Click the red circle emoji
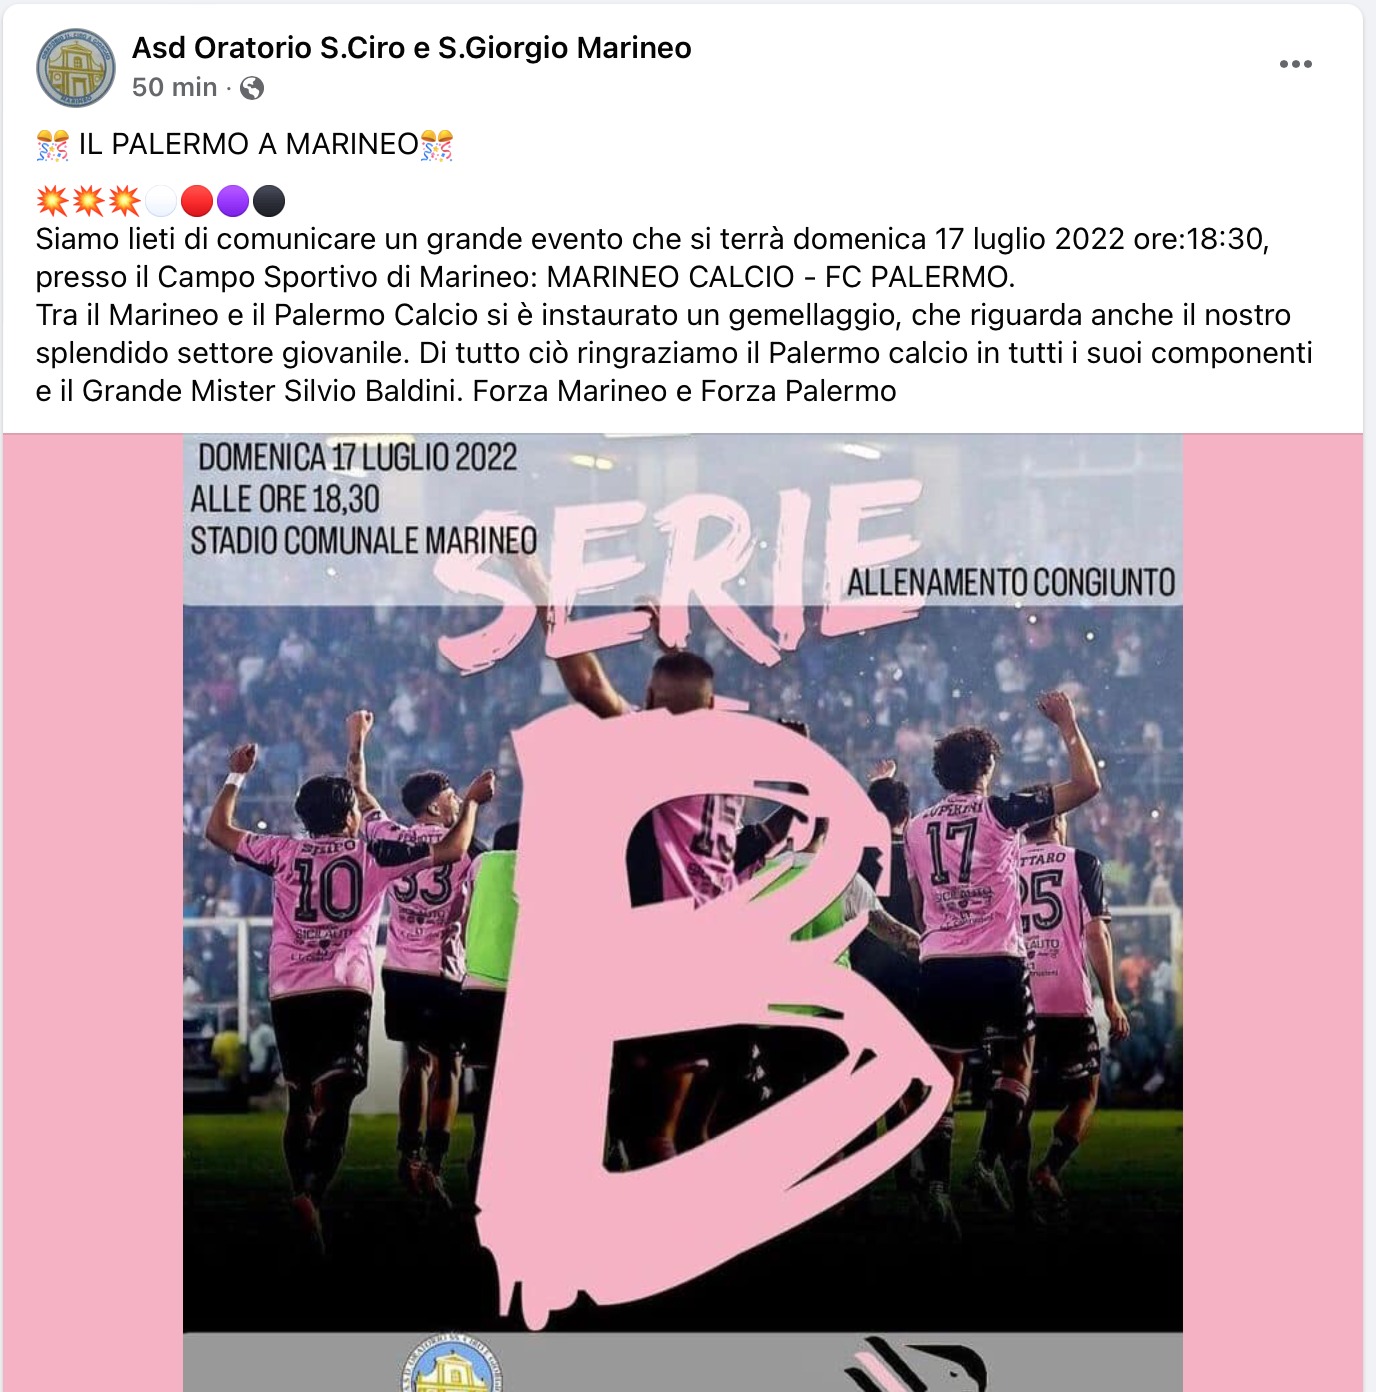The image size is (1376, 1392). (x=197, y=201)
